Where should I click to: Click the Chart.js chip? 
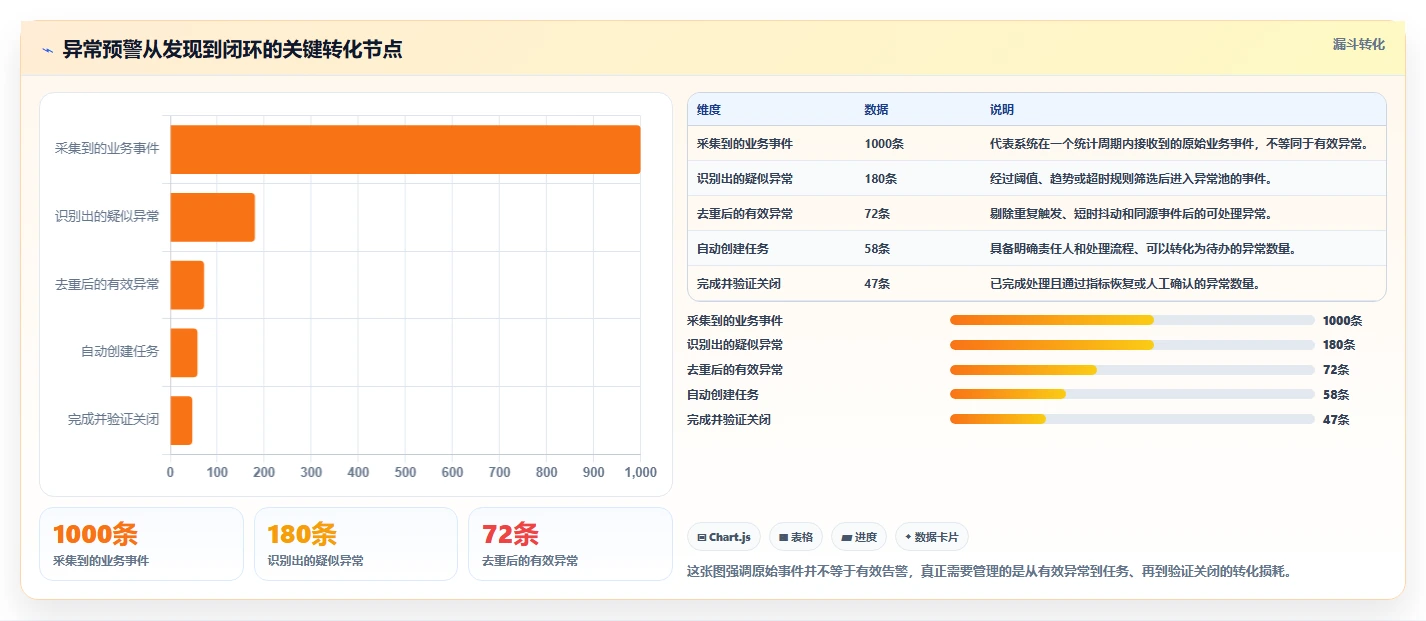click(724, 537)
